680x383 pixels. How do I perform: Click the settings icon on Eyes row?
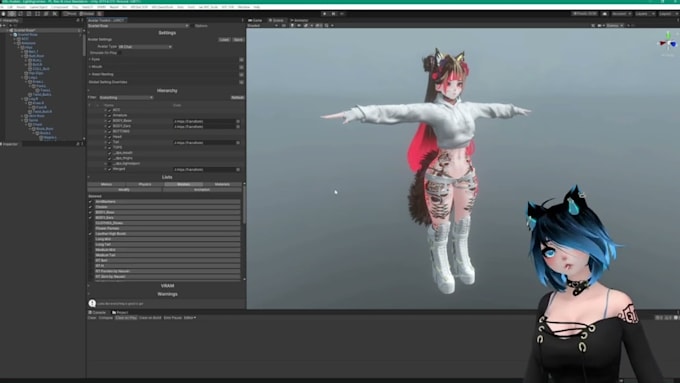[241, 59]
